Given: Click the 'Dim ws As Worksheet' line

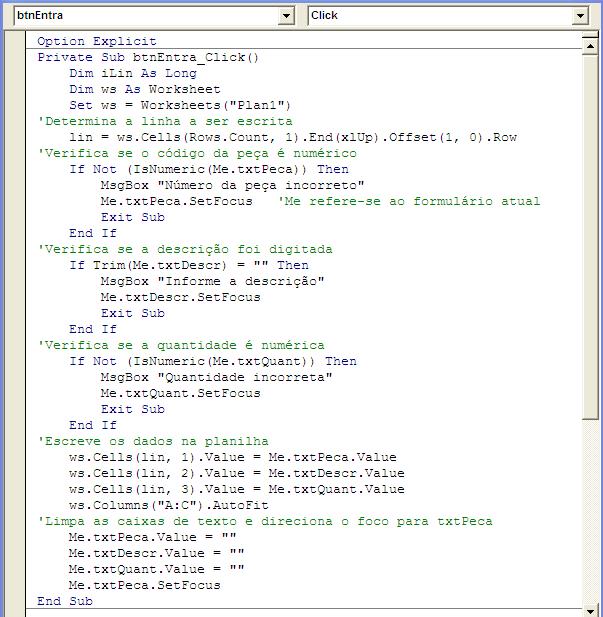Looking at the screenshot, I should 144,89.
